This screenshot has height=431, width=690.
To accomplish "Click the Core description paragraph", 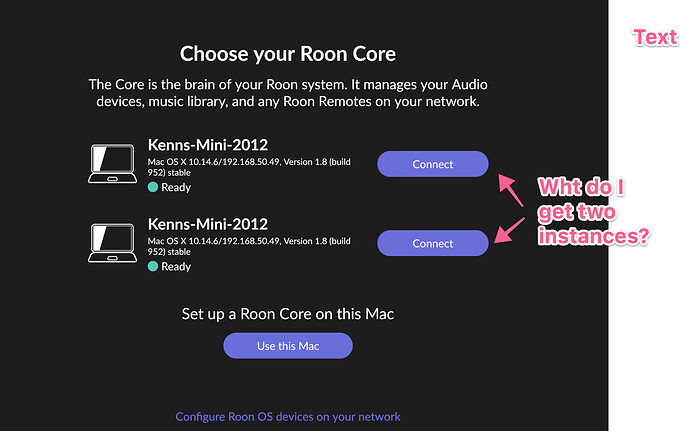I will click(x=288, y=93).
